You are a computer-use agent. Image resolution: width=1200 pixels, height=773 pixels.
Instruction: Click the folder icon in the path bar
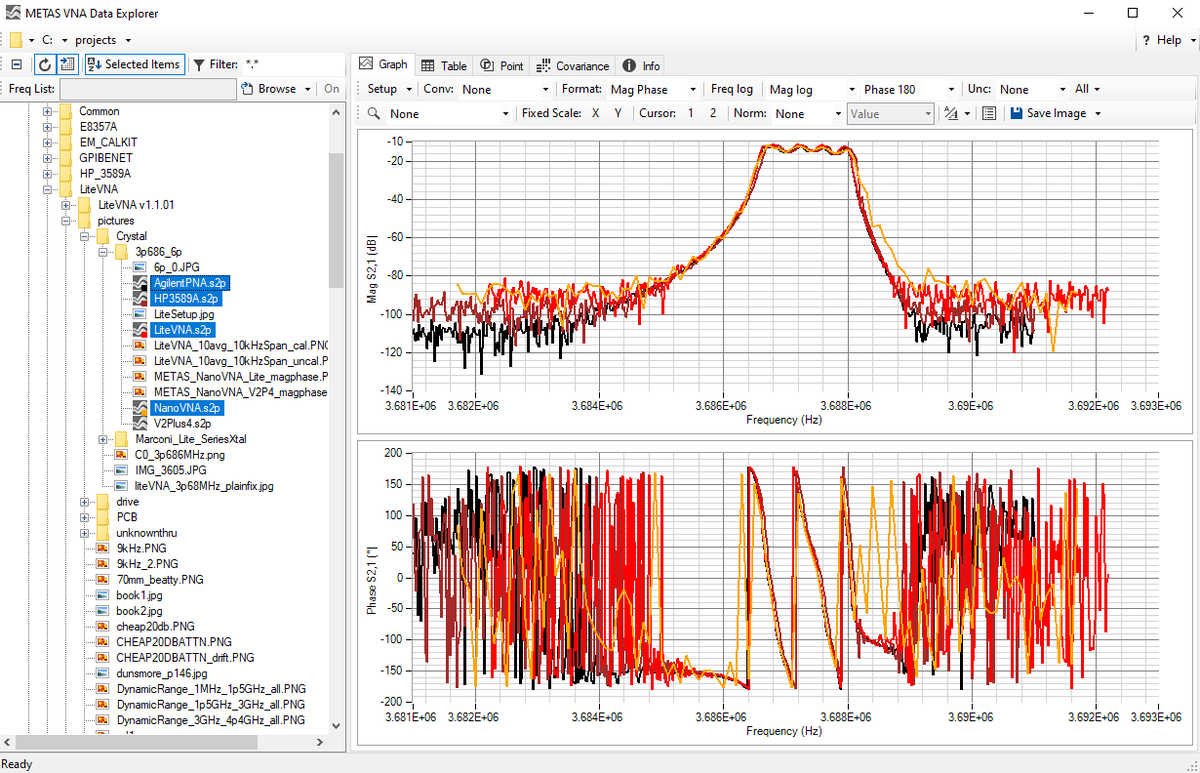[x=16, y=40]
